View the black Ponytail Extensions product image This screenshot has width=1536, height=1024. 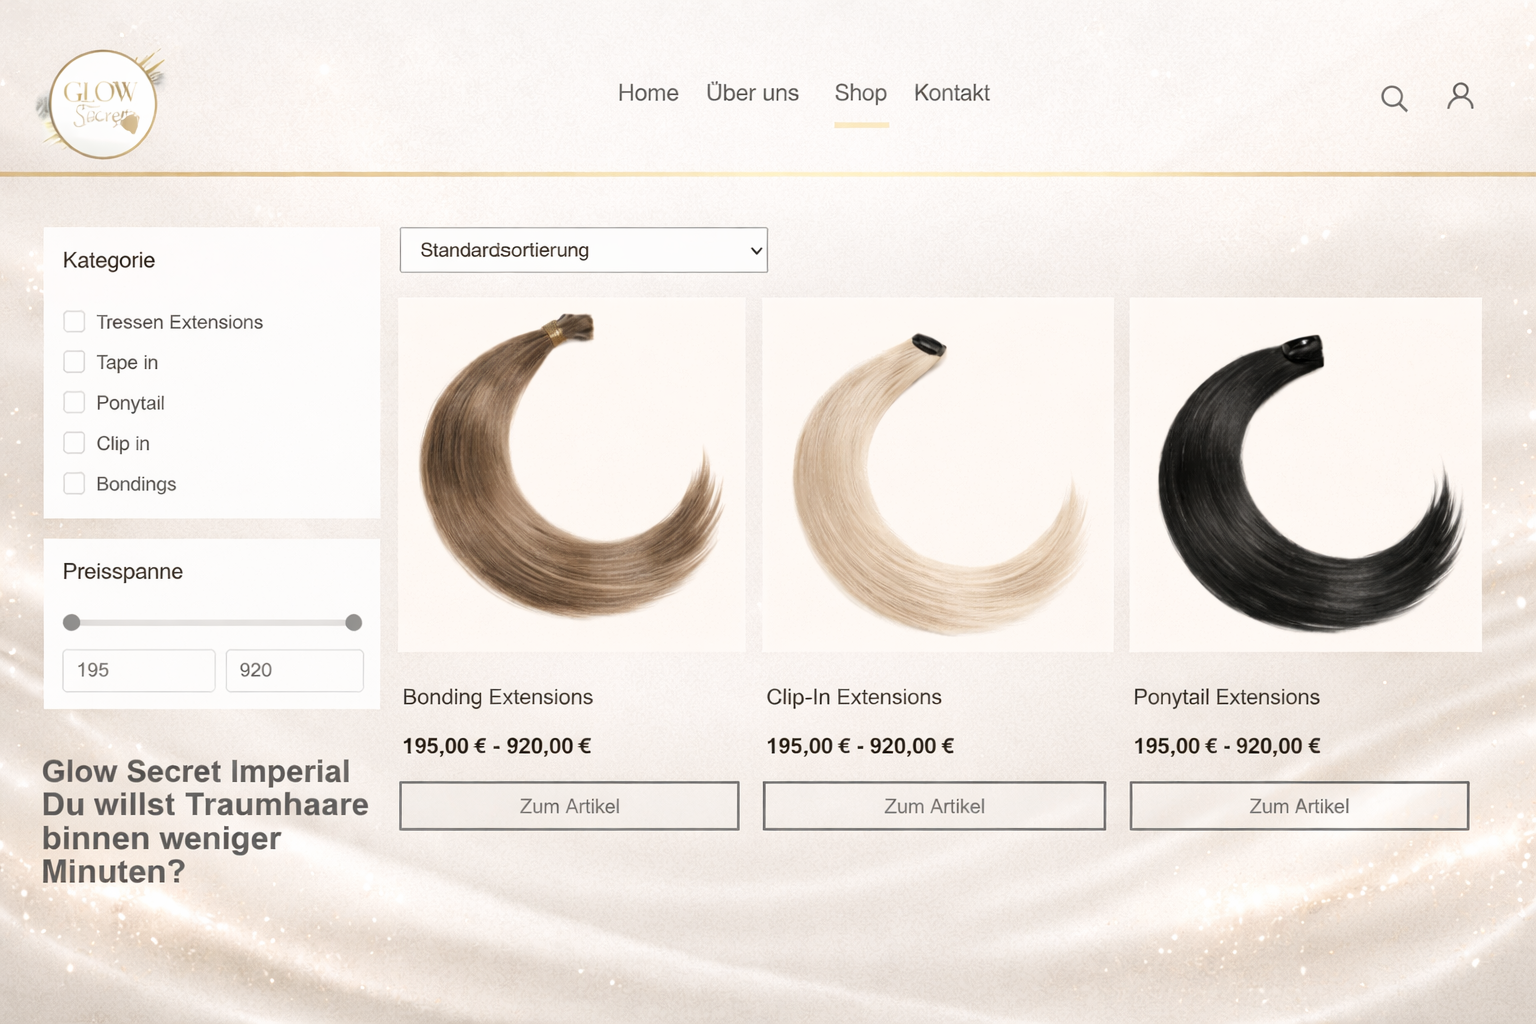(x=1305, y=475)
